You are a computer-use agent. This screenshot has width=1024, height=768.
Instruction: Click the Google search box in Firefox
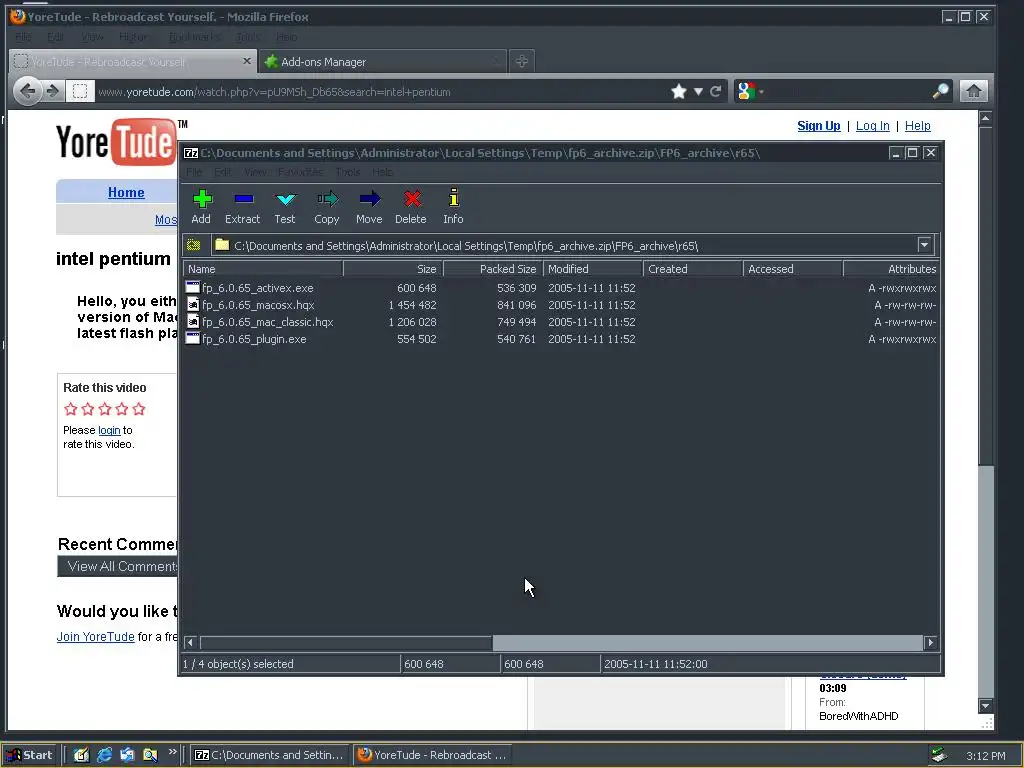click(846, 91)
